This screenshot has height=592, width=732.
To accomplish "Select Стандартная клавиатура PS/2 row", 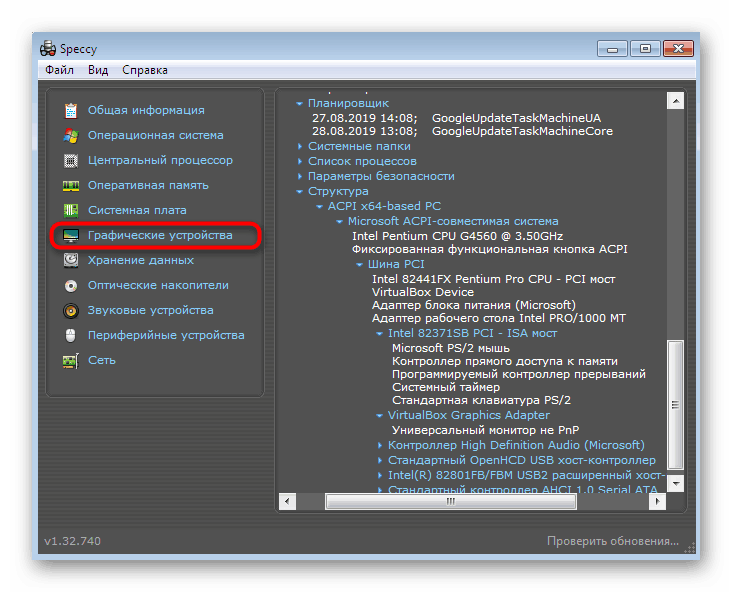I will [x=481, y=401].
